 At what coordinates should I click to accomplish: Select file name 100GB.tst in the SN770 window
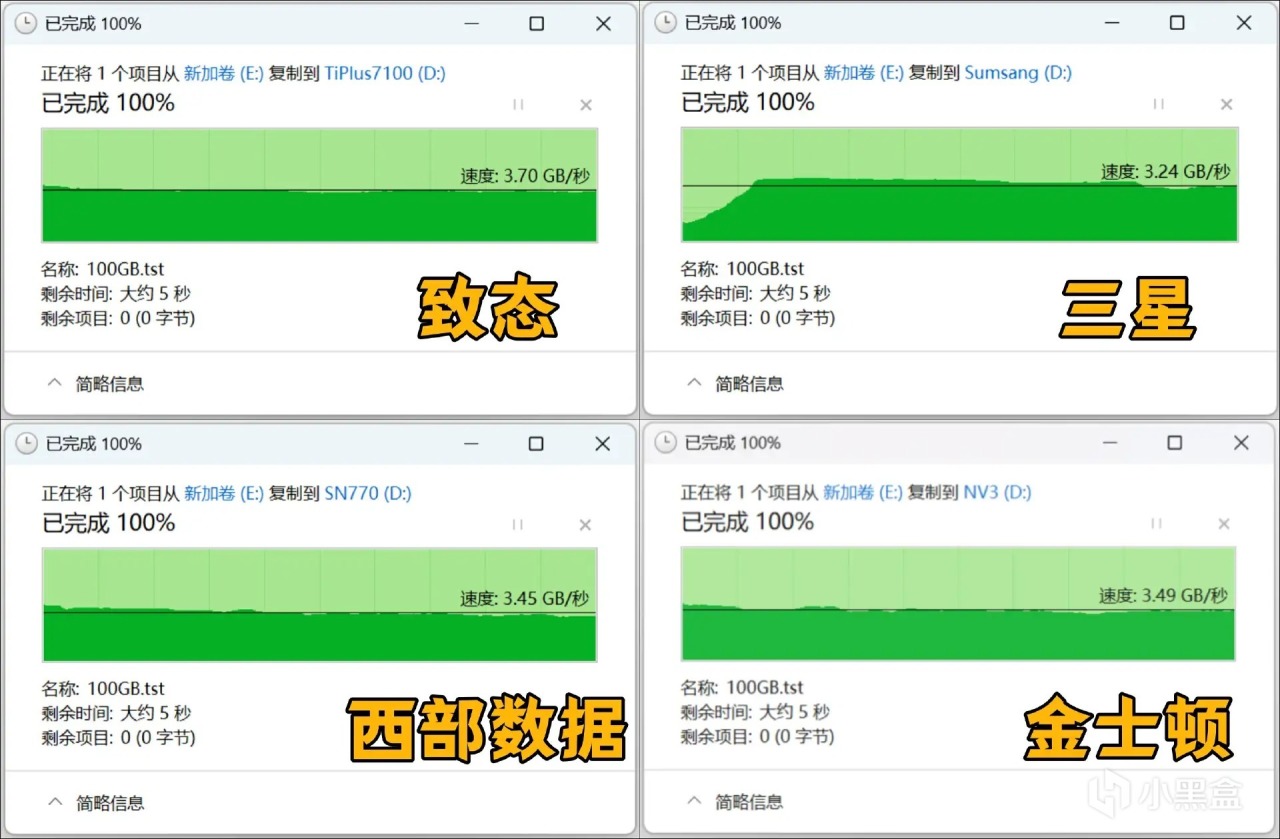pos(126,689)
